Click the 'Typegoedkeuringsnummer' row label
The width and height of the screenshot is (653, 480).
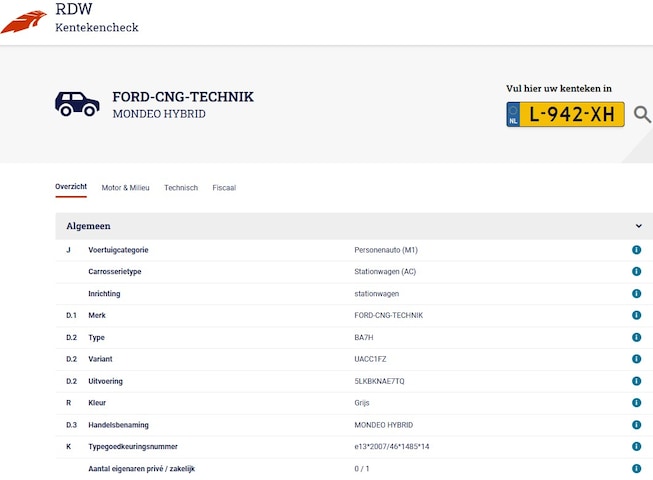(133, 446)
